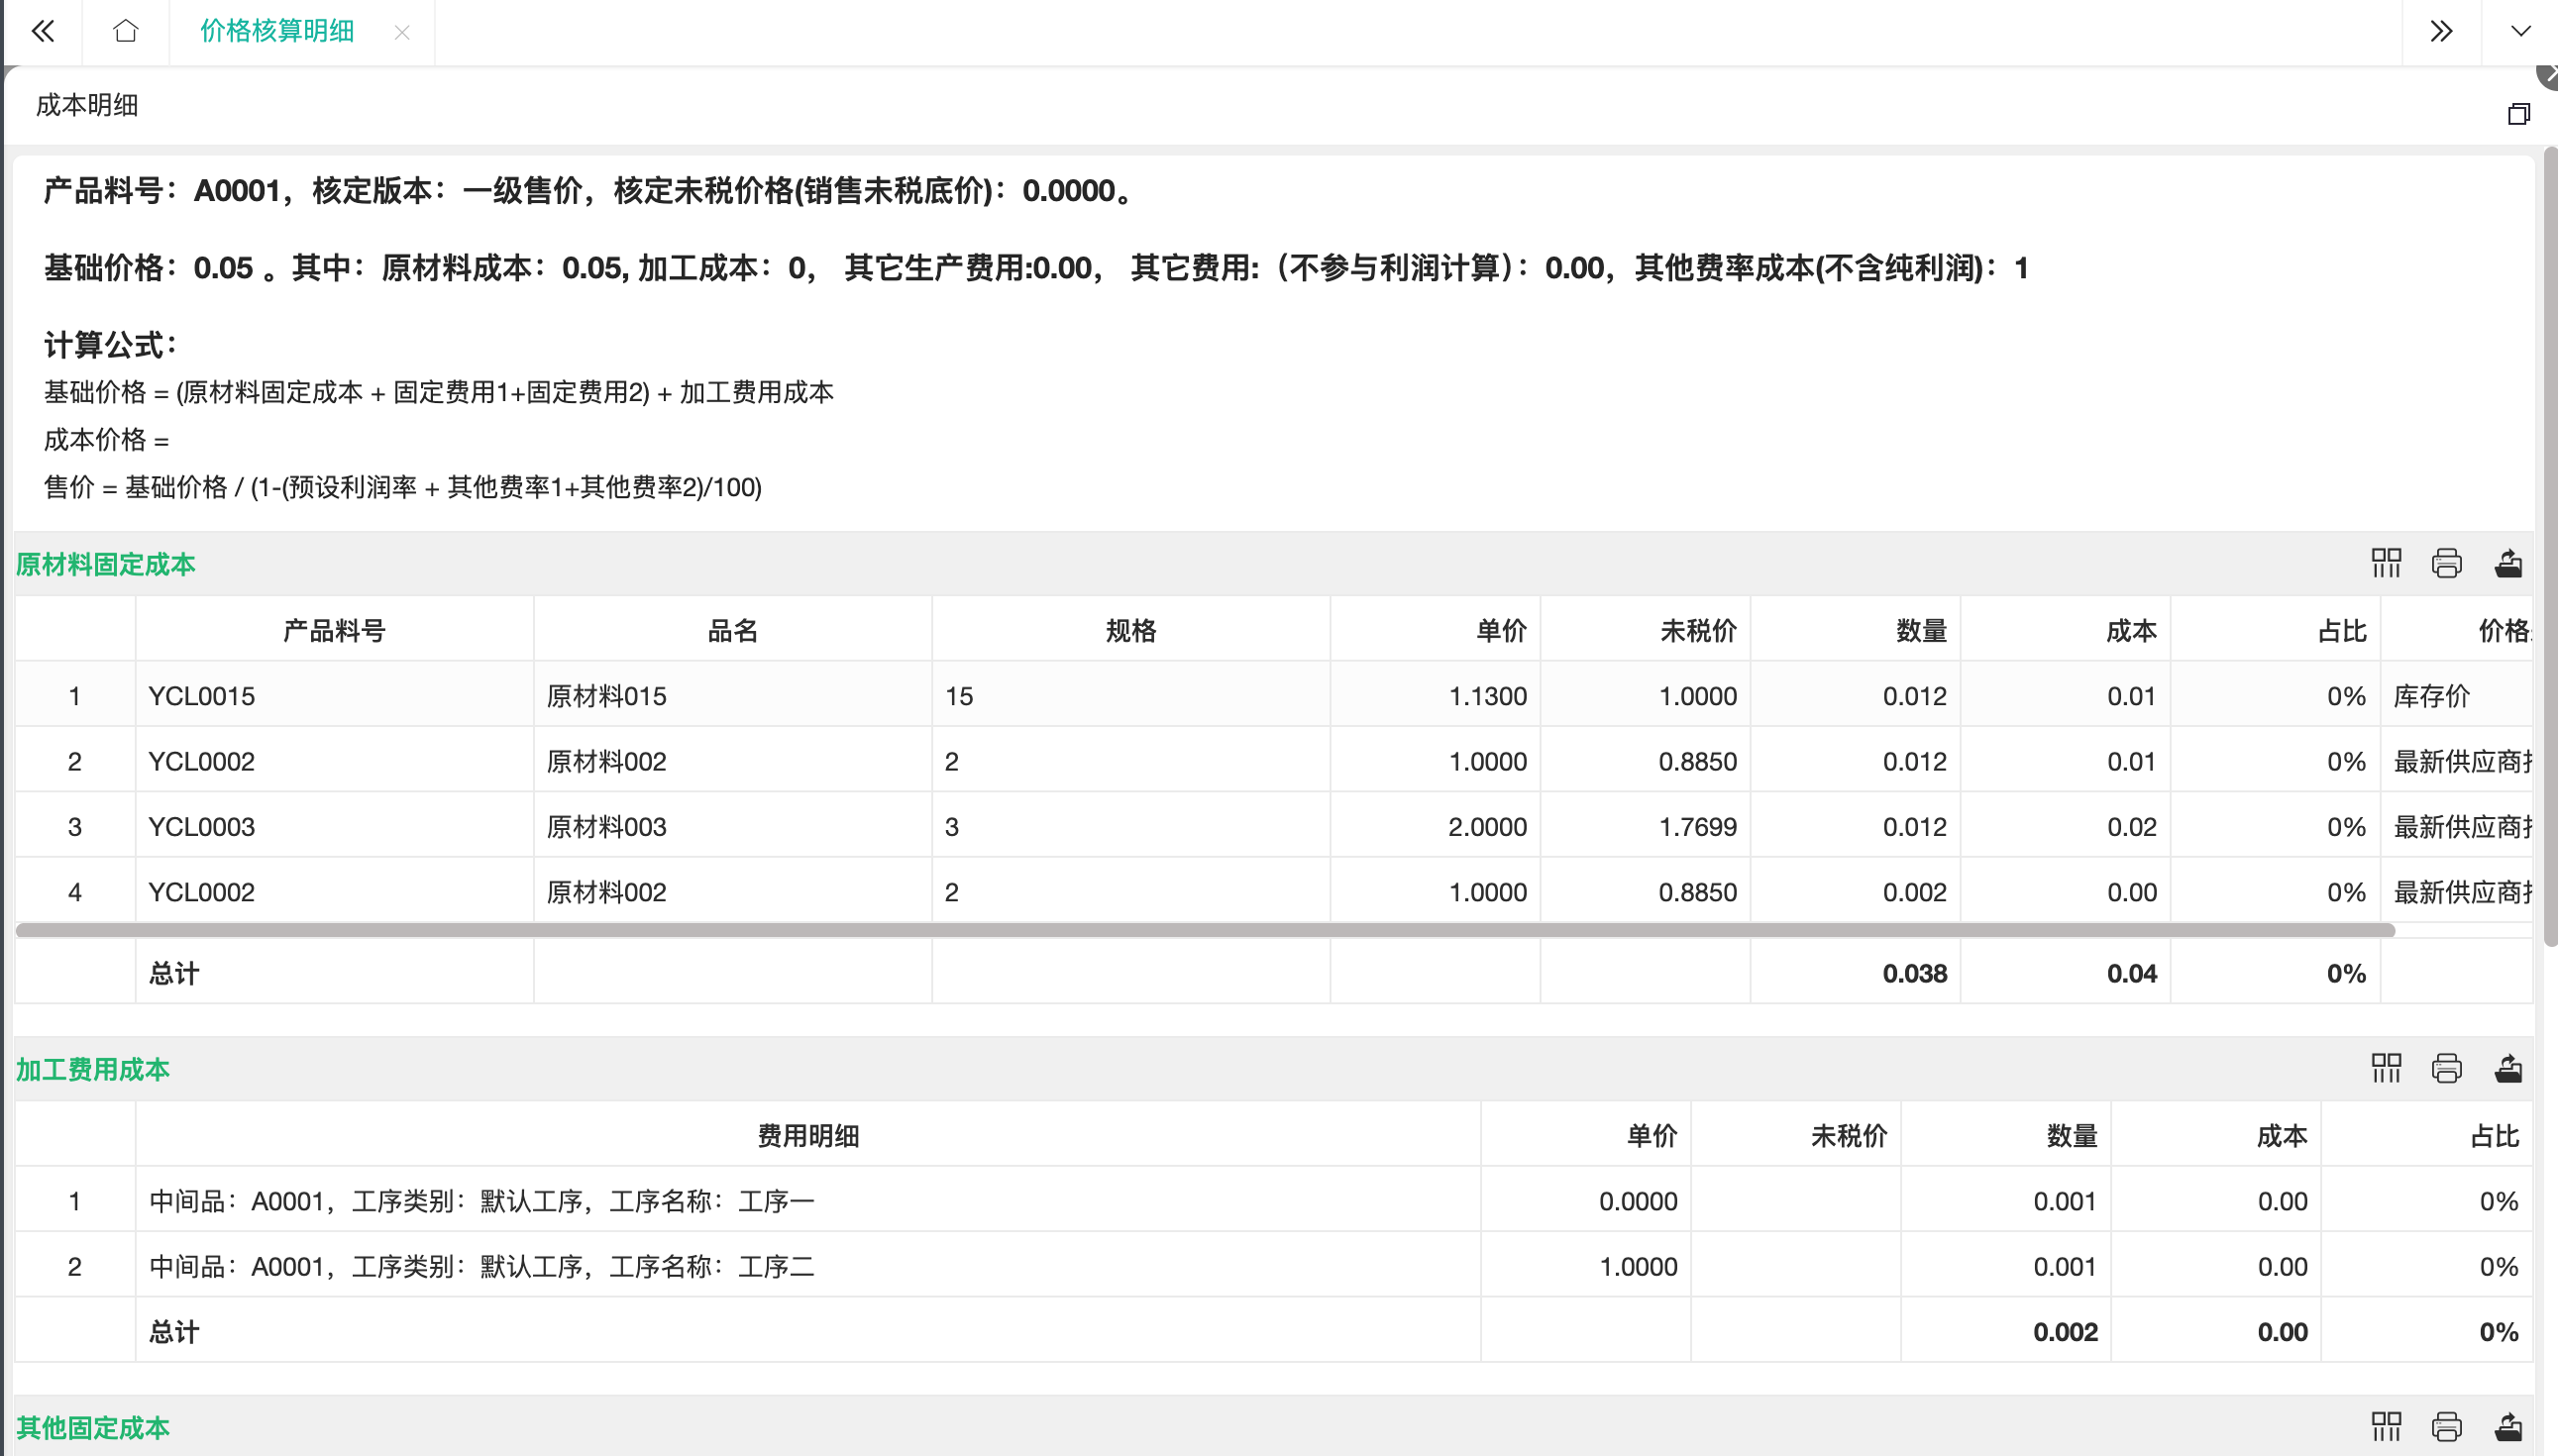The image size is (2558, 1456).
Task: Switch to 价格核算明细 tab
Action: (x=277, y=32)
